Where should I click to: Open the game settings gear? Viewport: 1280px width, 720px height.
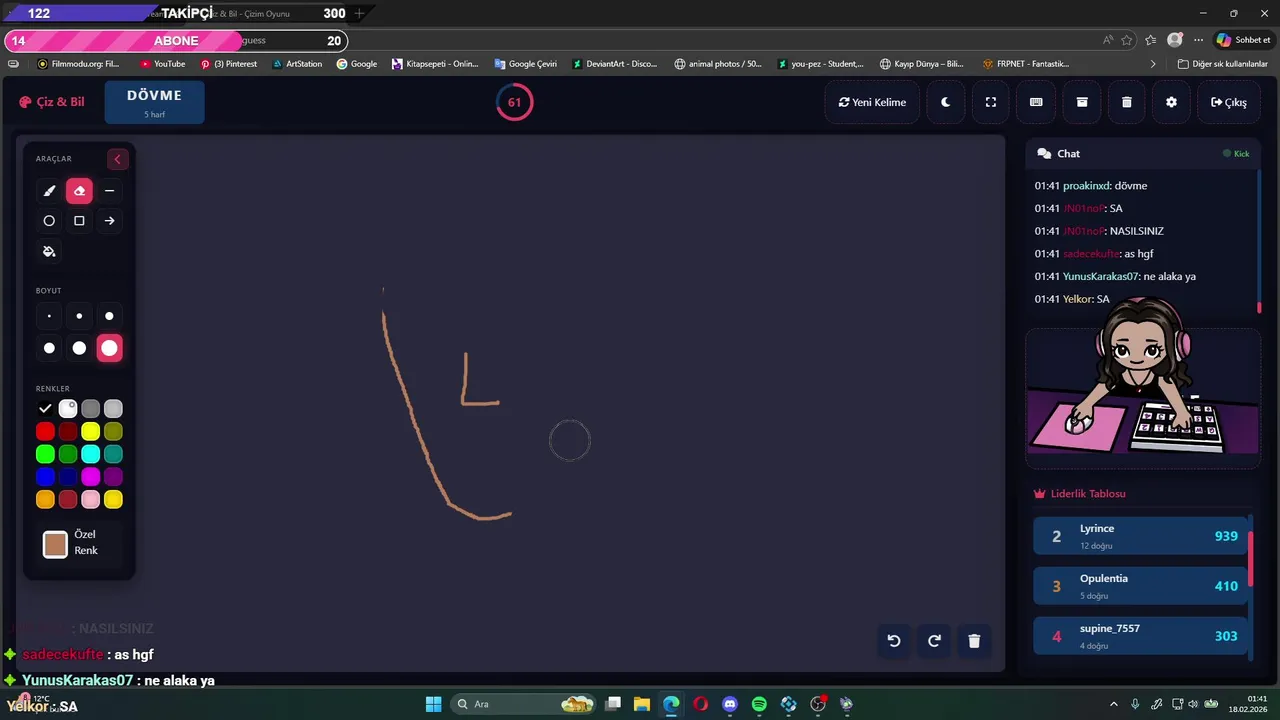1172,102
